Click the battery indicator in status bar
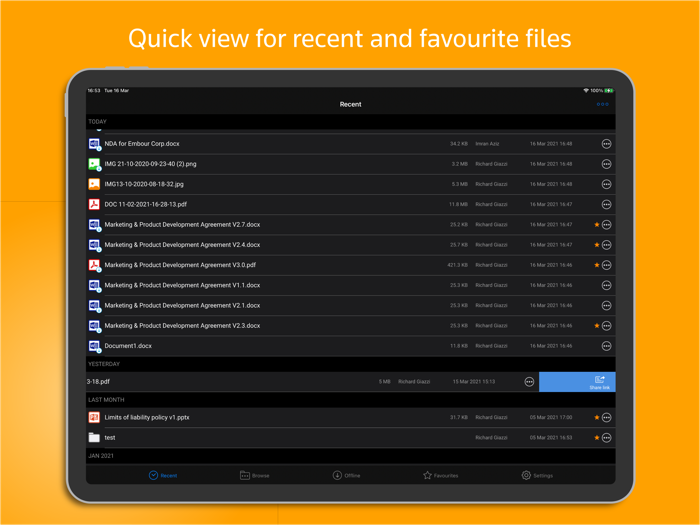This screenshot has width=700, height=525. click(x=609, y=91)
